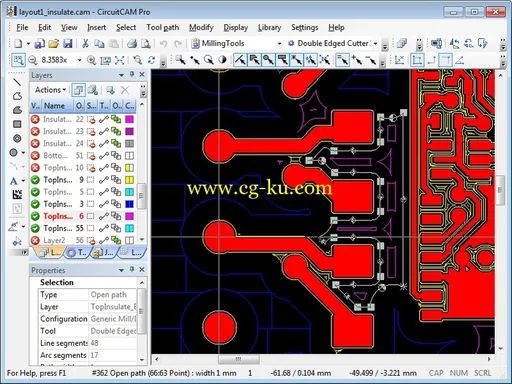Click the Print icon
This screenshot has height=384, width=512.
pyautogui.click(x=132, y=44)
